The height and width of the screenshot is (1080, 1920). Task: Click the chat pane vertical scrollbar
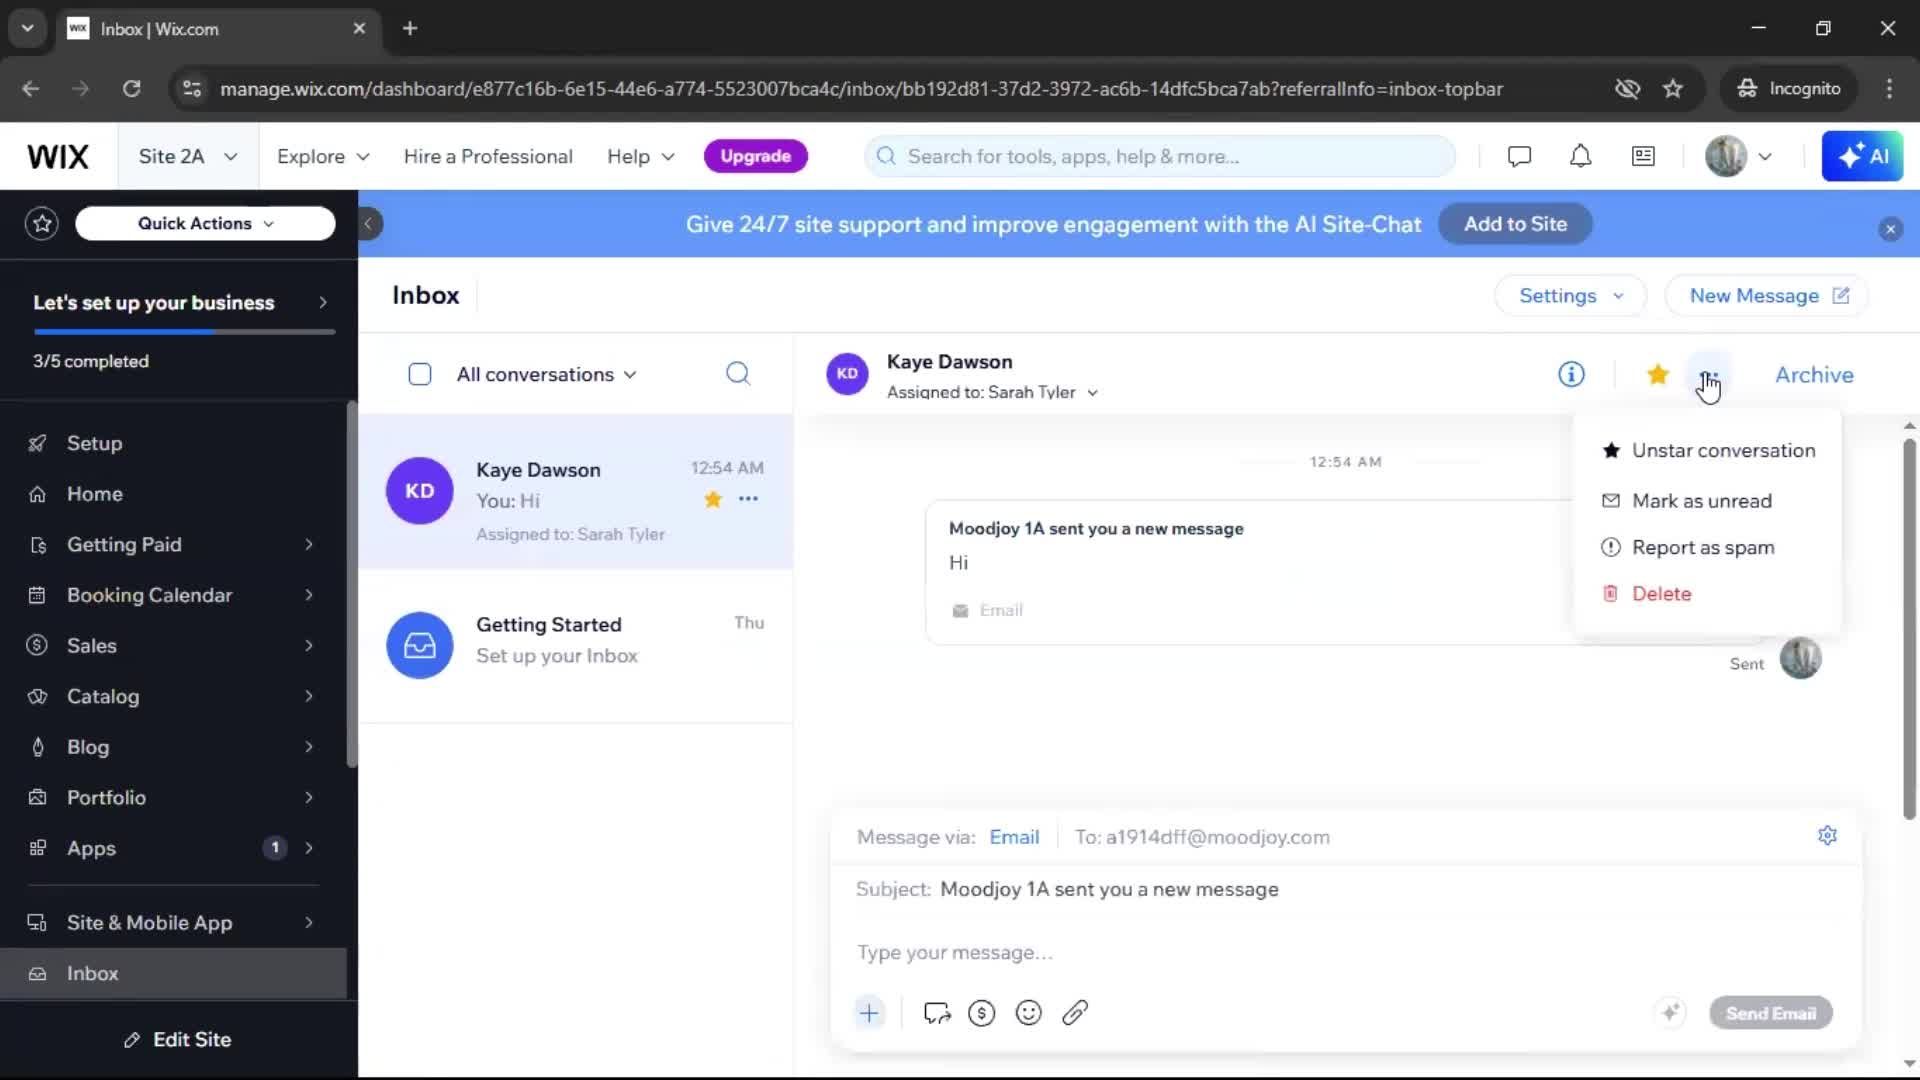(1909, 630)
